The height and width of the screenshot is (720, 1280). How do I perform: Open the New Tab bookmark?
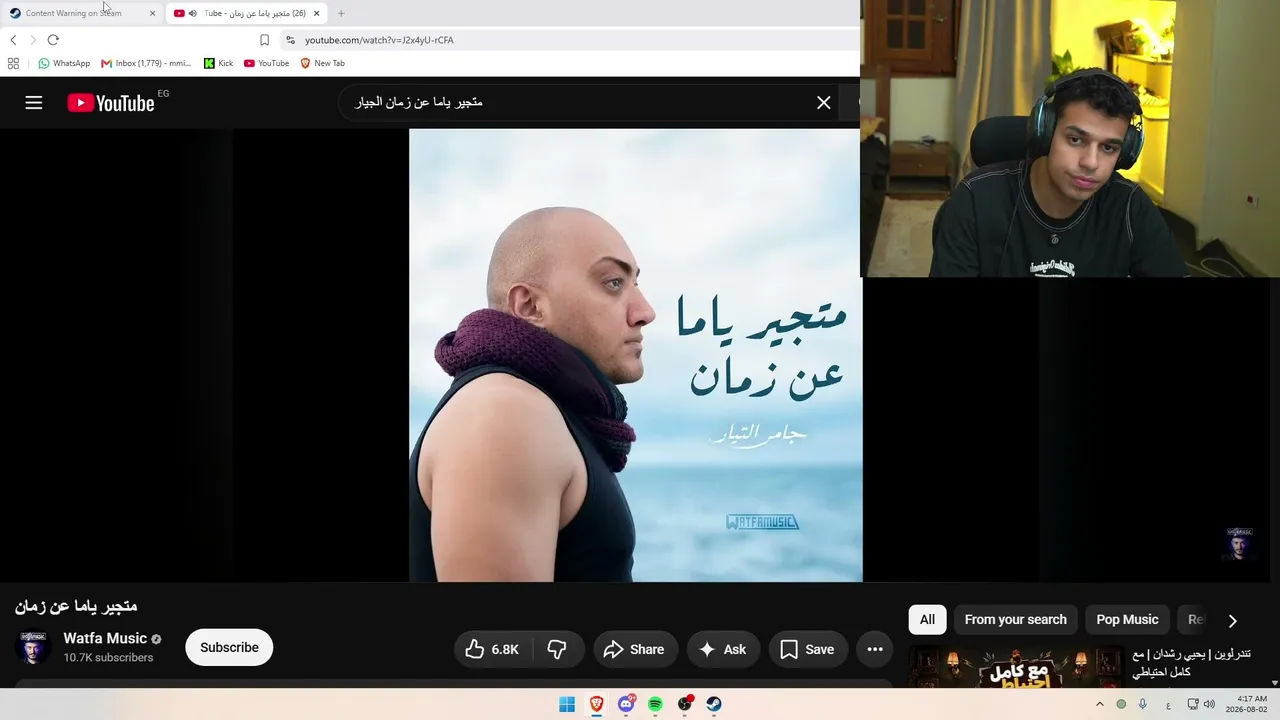pos(322,63)
